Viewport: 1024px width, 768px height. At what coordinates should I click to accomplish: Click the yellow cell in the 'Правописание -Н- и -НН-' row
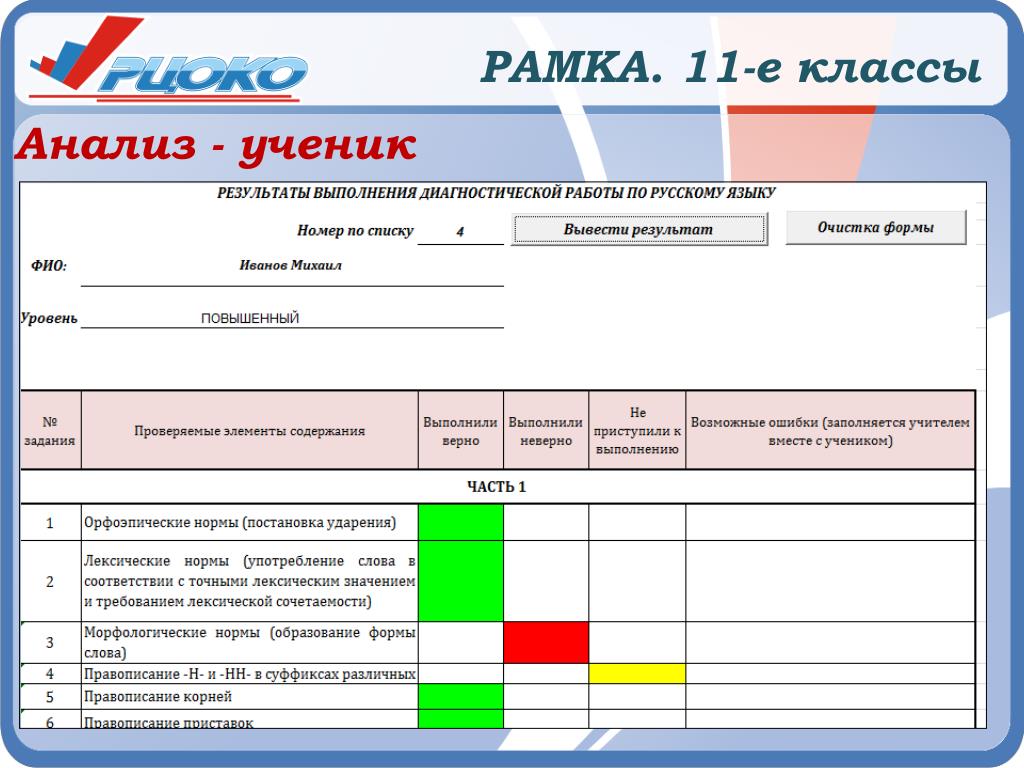click(x=637, y=673)
